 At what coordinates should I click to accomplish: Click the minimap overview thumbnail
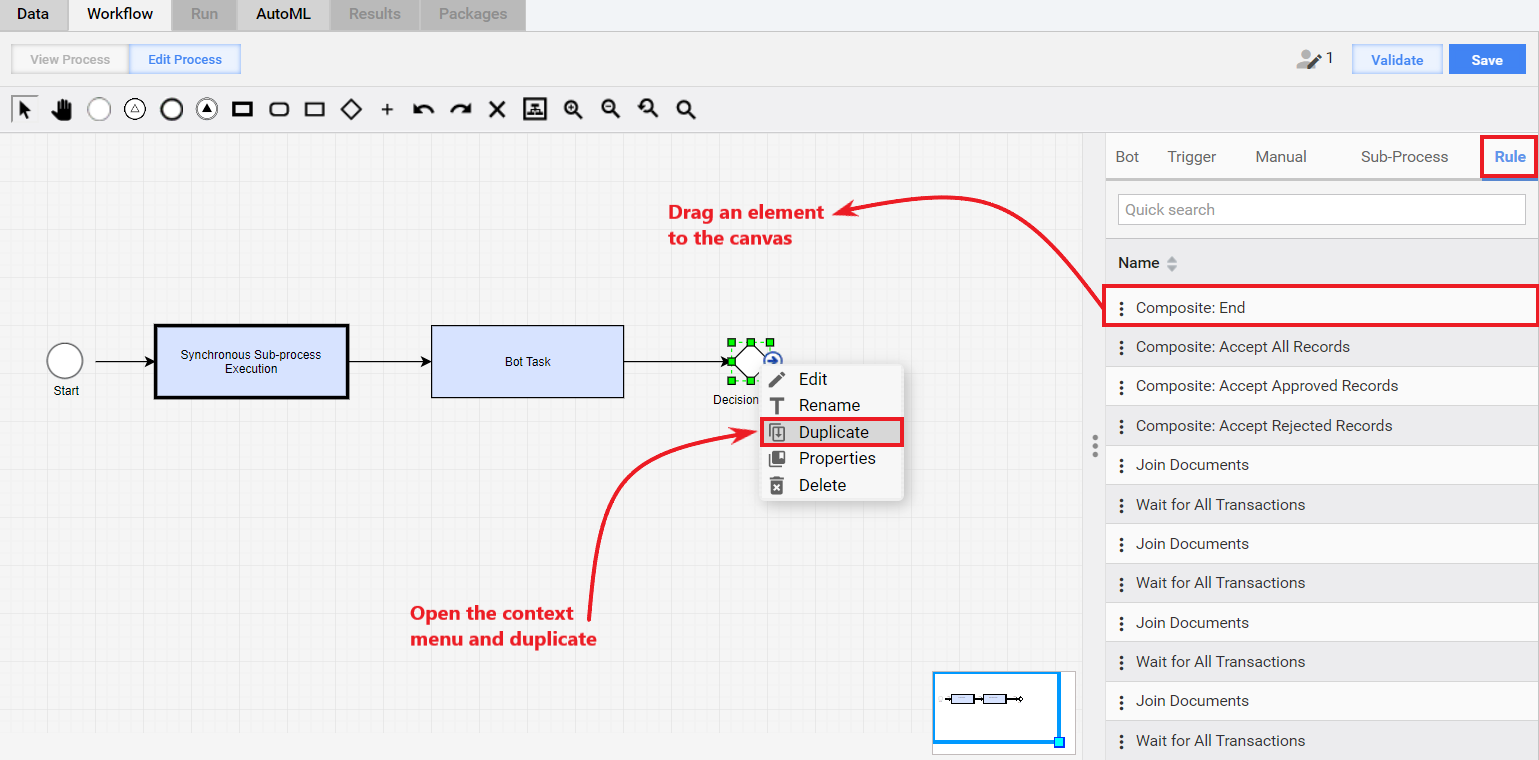pyautogui.click(x=1003, y=712)
